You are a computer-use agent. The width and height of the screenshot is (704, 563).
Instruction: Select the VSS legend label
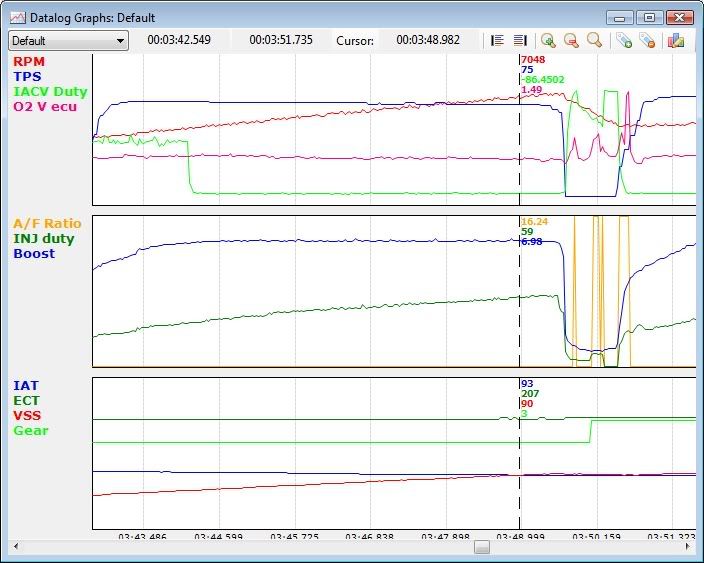pyautogui.click(x=27, y=415)
